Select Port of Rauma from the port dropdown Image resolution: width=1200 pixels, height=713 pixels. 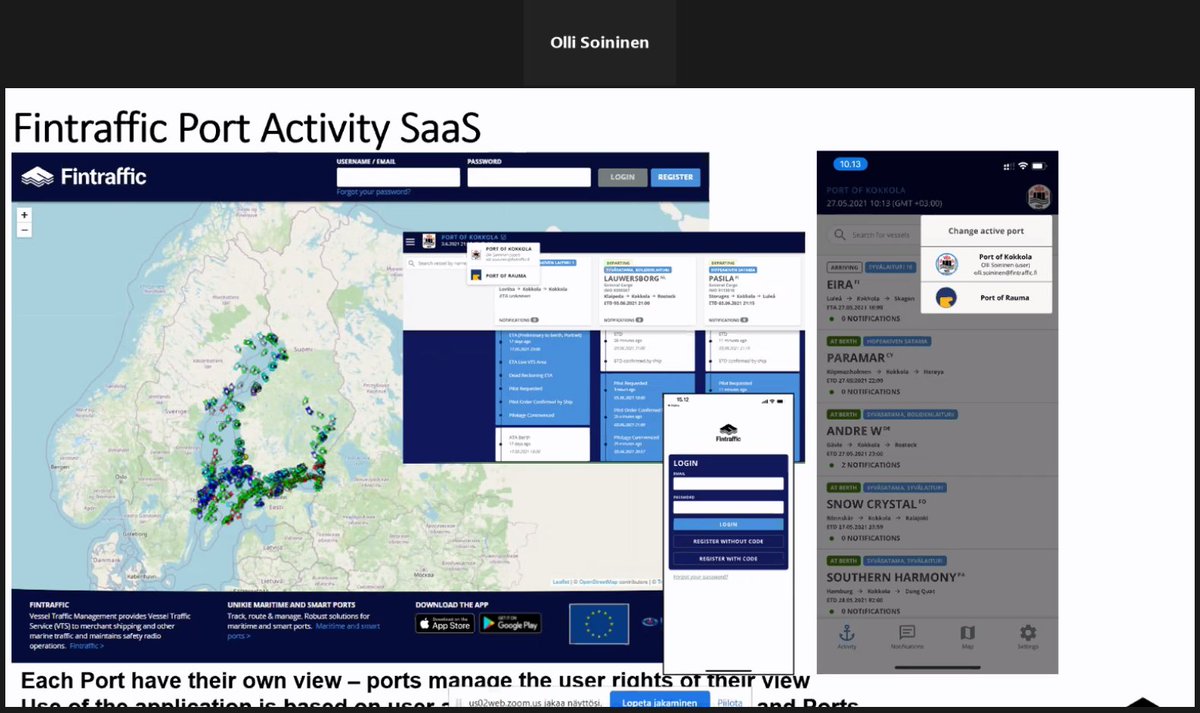coord(505,275)
